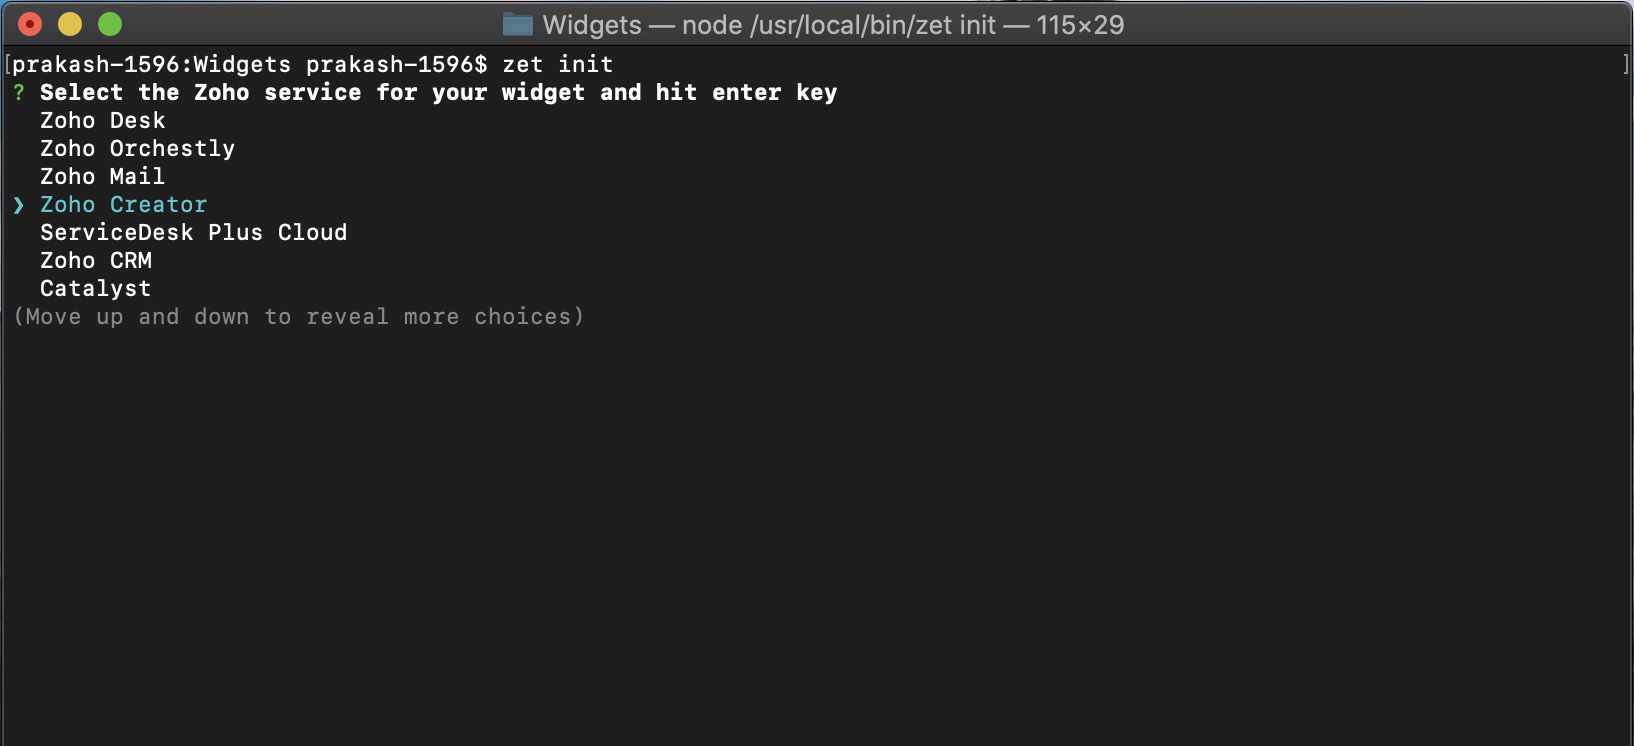Select the Zoho Desk option

coord(102,121)
